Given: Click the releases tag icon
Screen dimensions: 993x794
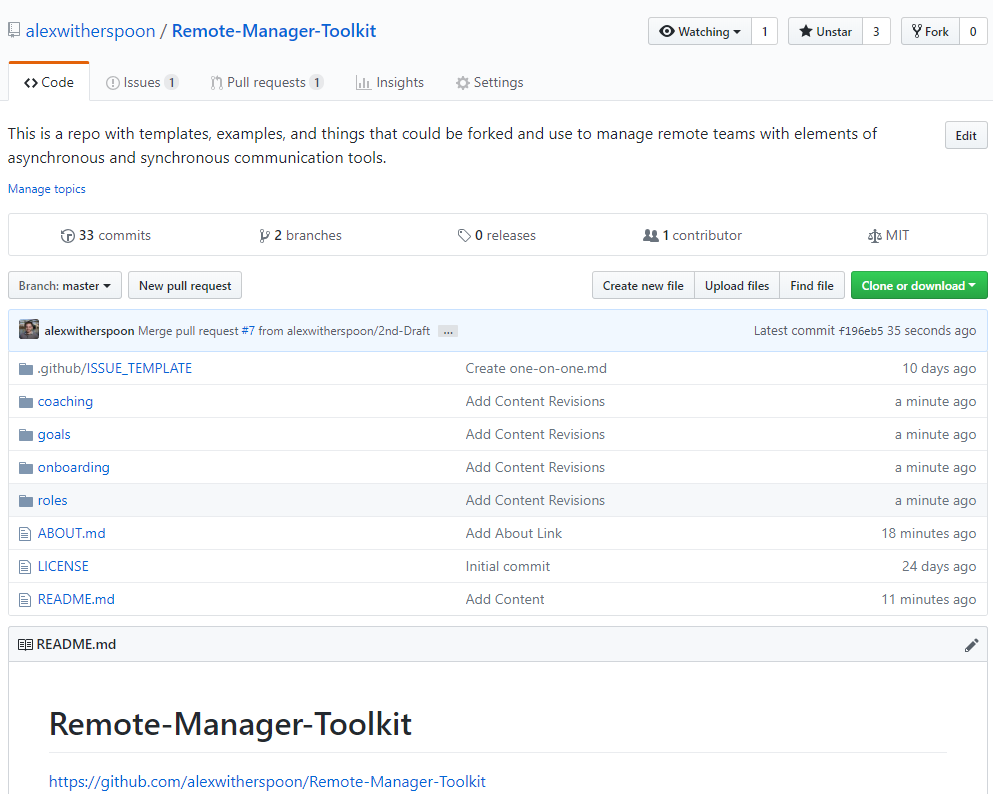Looking at the screenshot, I should pyautogui.click(x=464, y=236).
